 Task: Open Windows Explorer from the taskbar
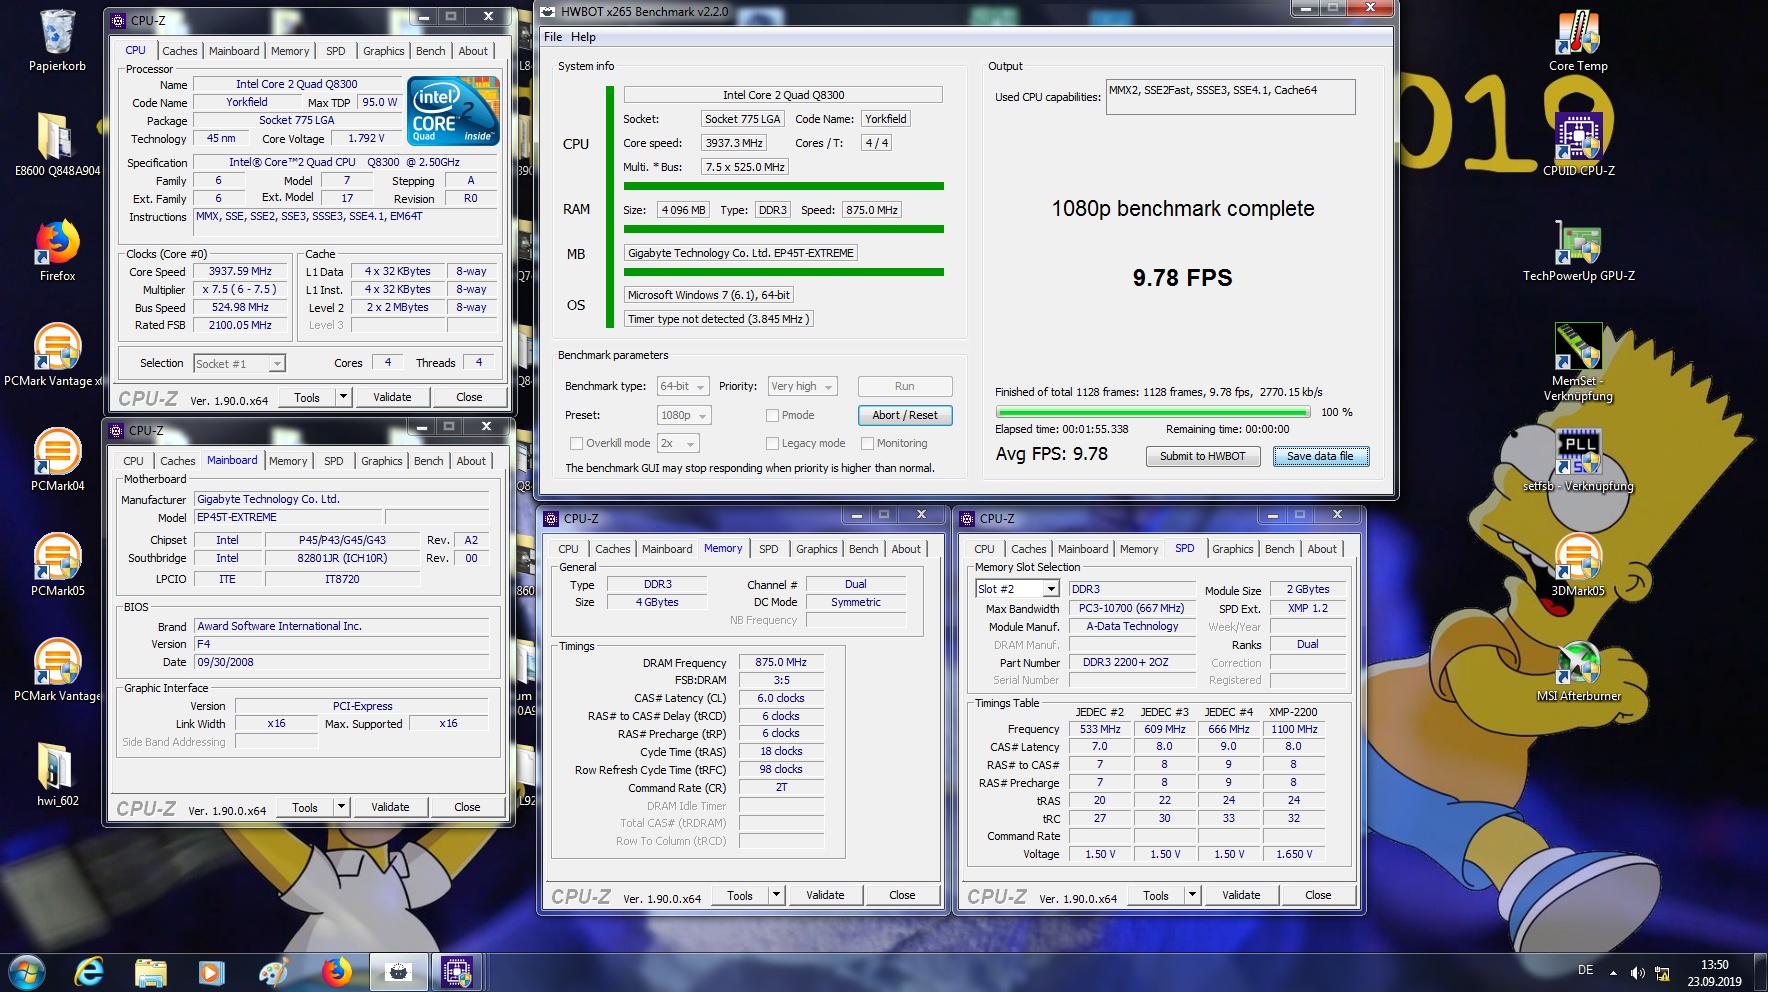[x=150, y=972]
